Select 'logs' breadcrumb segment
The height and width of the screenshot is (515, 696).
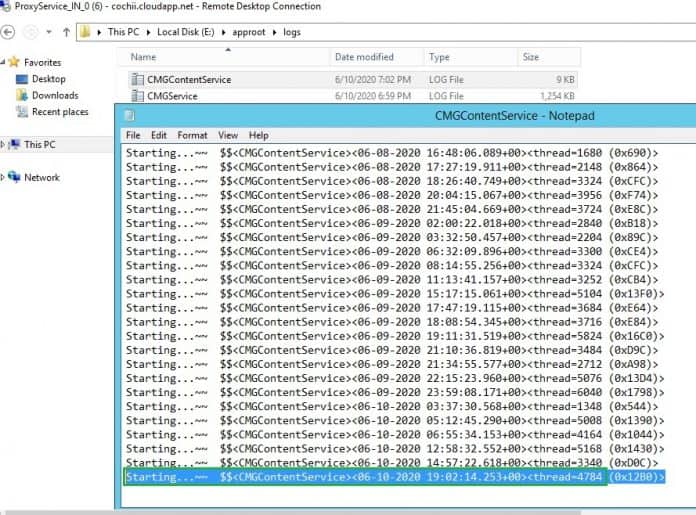pyautogui.click(x=292, y=32)
